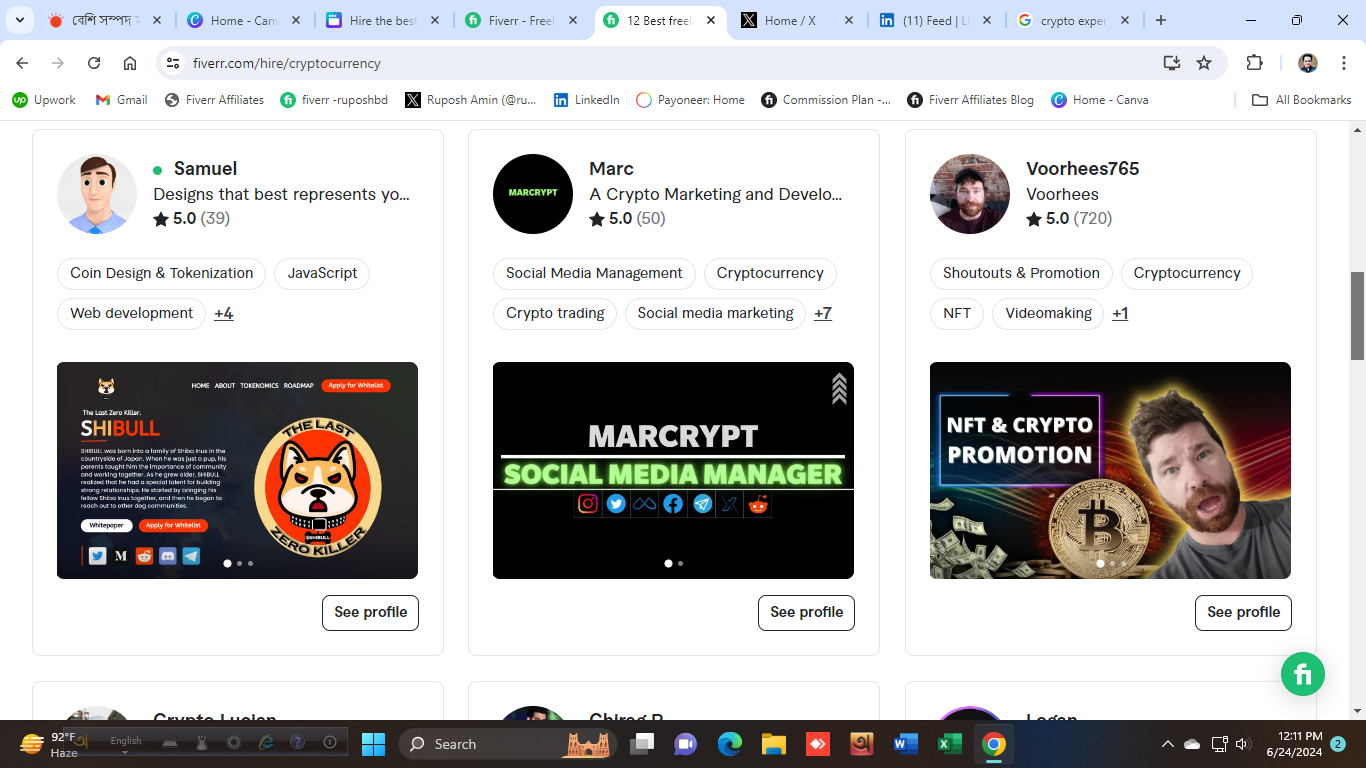The height and width of the screenshot is (768, 1366).
Task: Bookmark this page with the star icon
Action: point(1204,63)
